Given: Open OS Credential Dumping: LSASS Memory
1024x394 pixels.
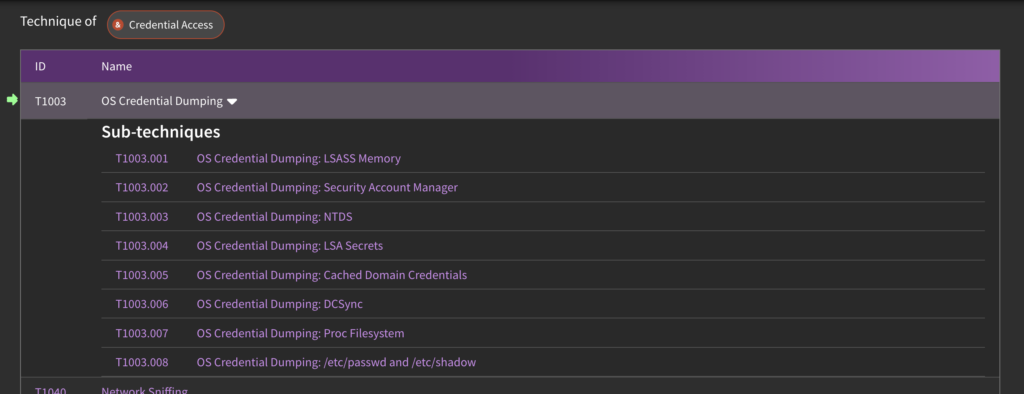Looking at the screenshot, I should point(298,158).
